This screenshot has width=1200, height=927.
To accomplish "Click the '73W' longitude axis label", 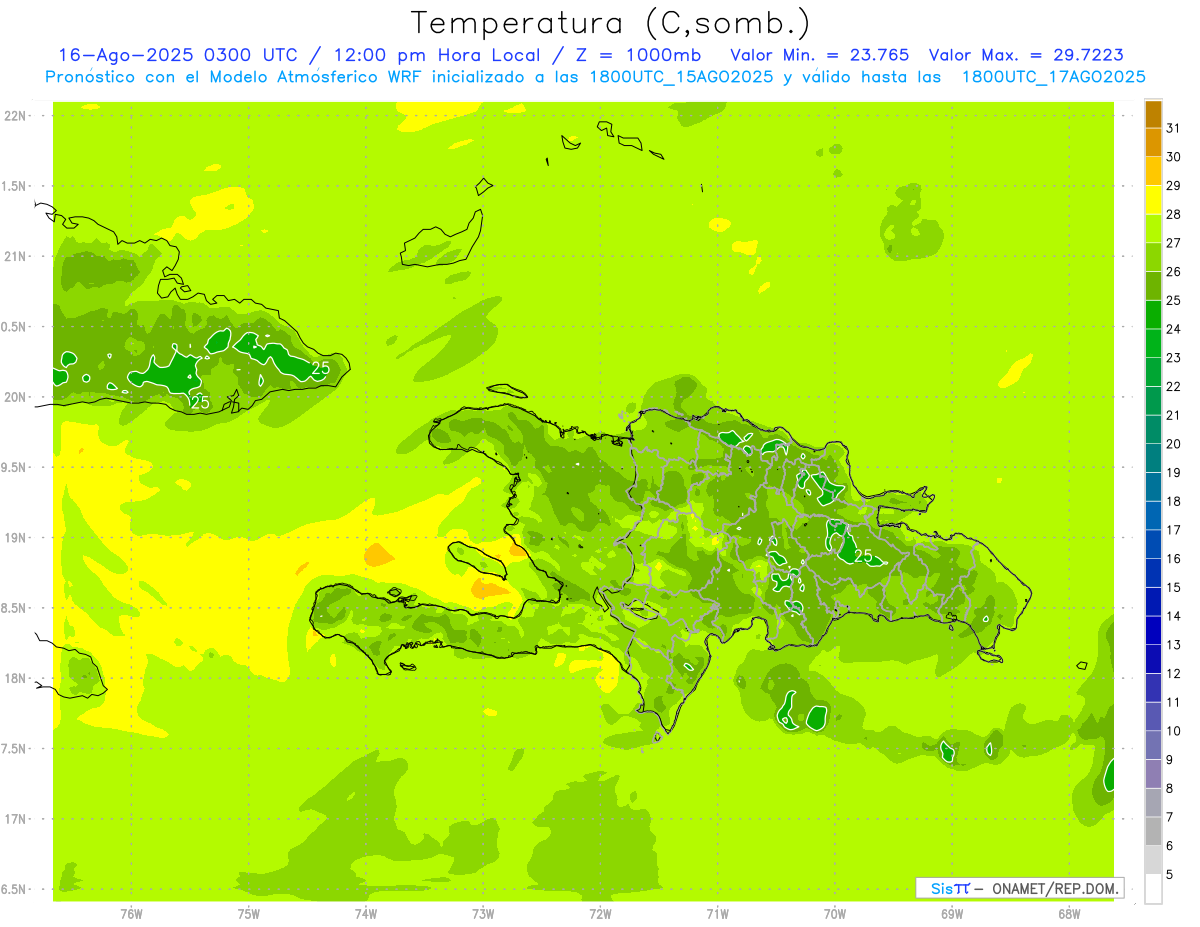I will 483,914.
